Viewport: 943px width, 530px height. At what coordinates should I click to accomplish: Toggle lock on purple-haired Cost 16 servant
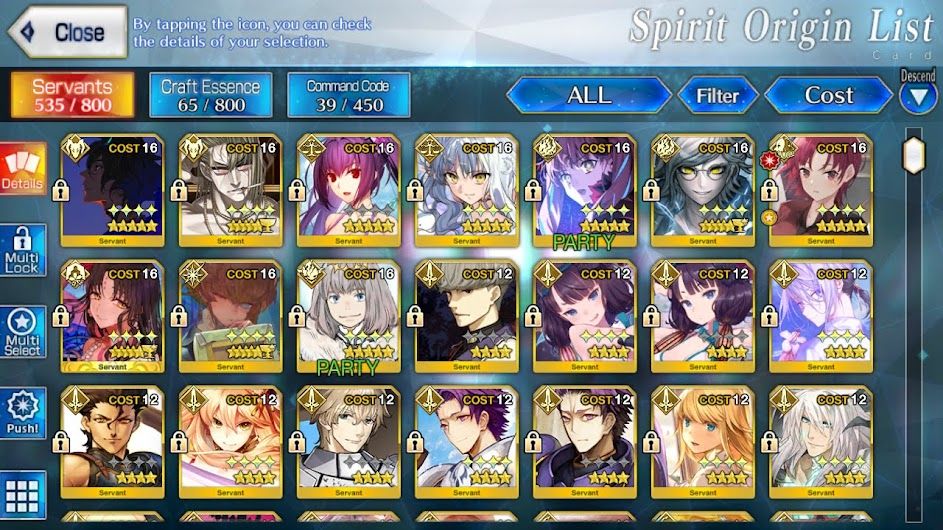(296, 191)
